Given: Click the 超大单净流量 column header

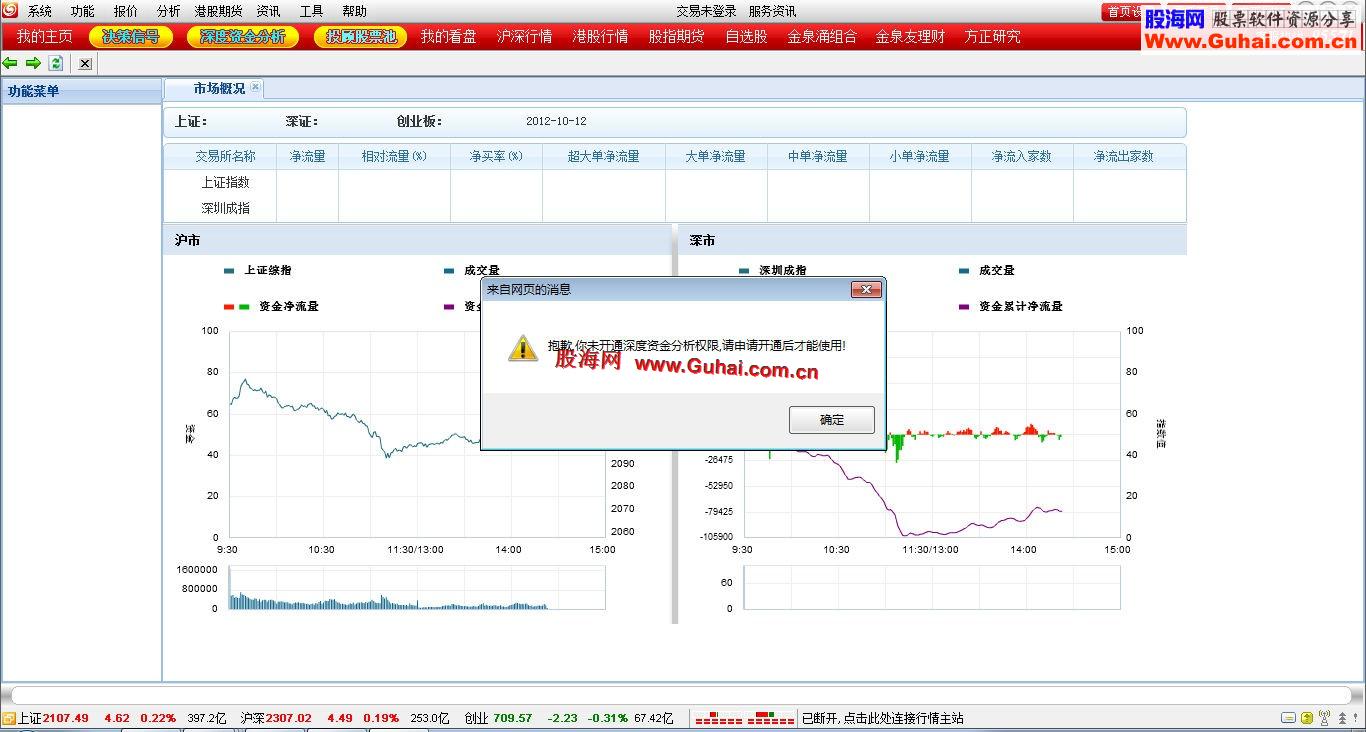Looking at the screenshot, I should [x=603, y=156].
